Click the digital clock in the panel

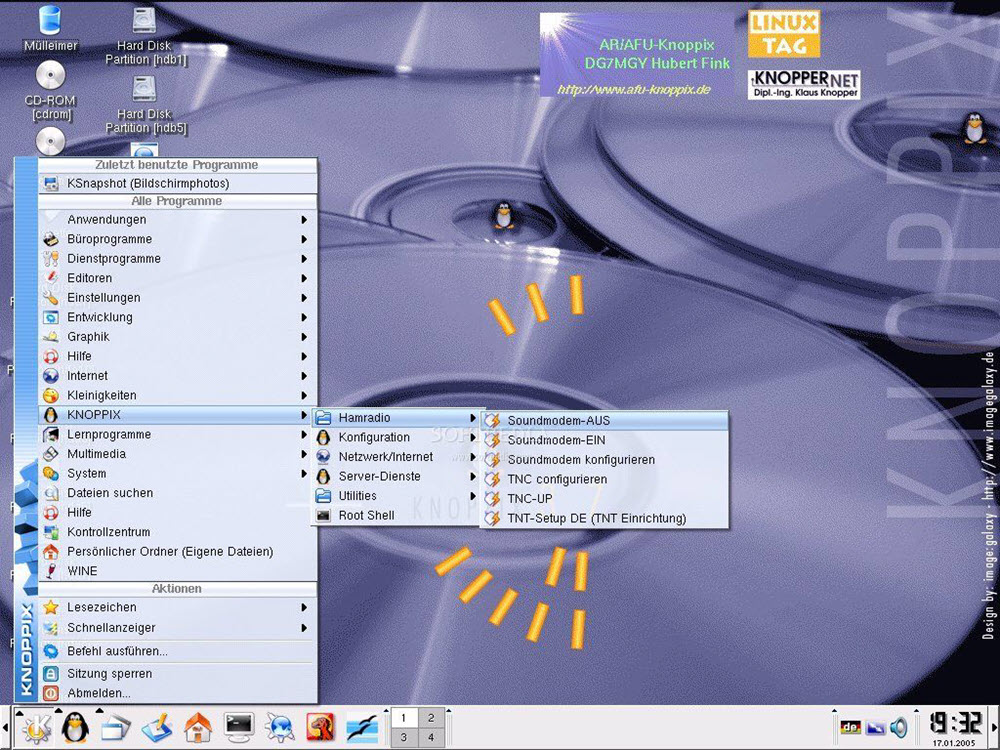coord(955,723)
